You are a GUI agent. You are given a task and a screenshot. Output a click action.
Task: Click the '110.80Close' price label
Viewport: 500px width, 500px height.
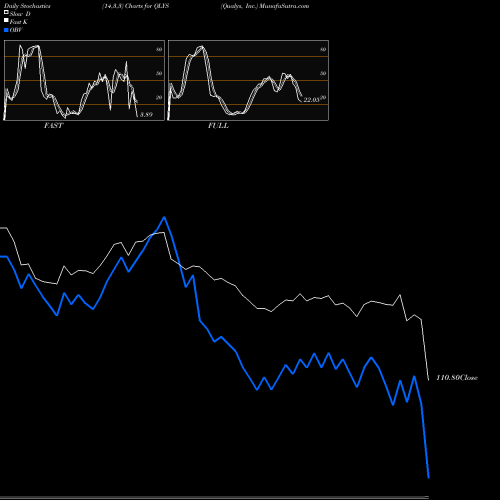(x=457, y=378)
